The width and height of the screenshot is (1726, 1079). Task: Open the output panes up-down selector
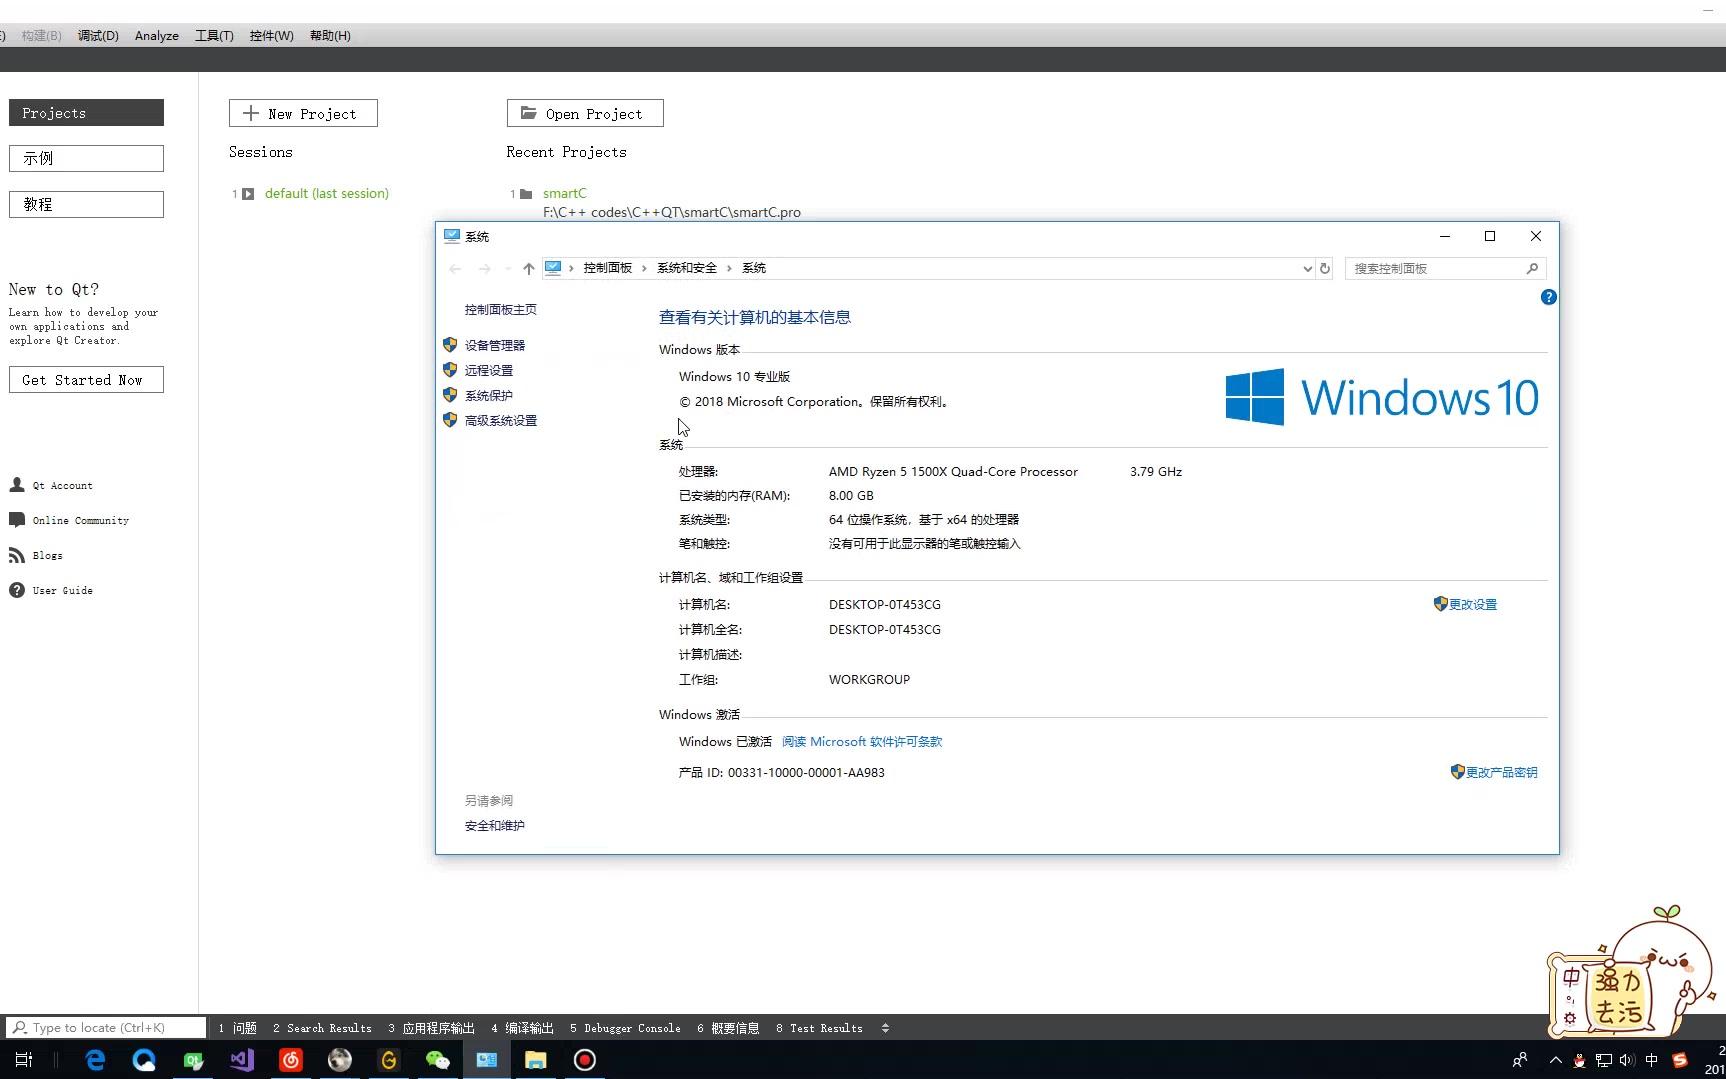885,1028
